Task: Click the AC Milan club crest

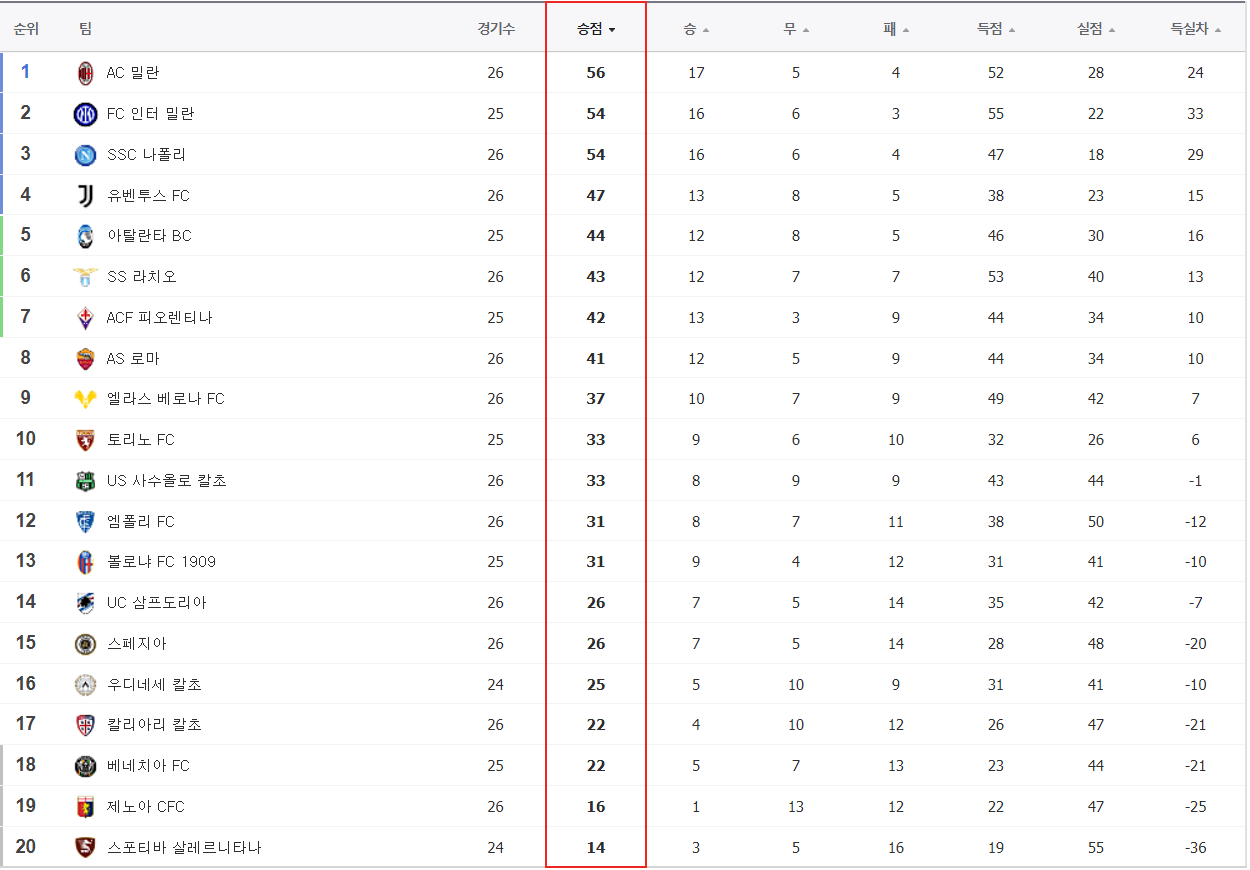Action: point(85,73)
